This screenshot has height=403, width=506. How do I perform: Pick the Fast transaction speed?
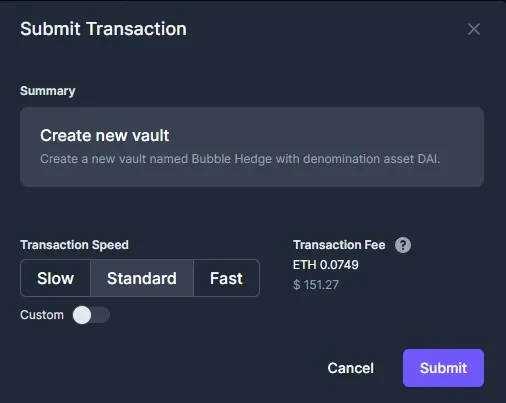coord(226,278)
